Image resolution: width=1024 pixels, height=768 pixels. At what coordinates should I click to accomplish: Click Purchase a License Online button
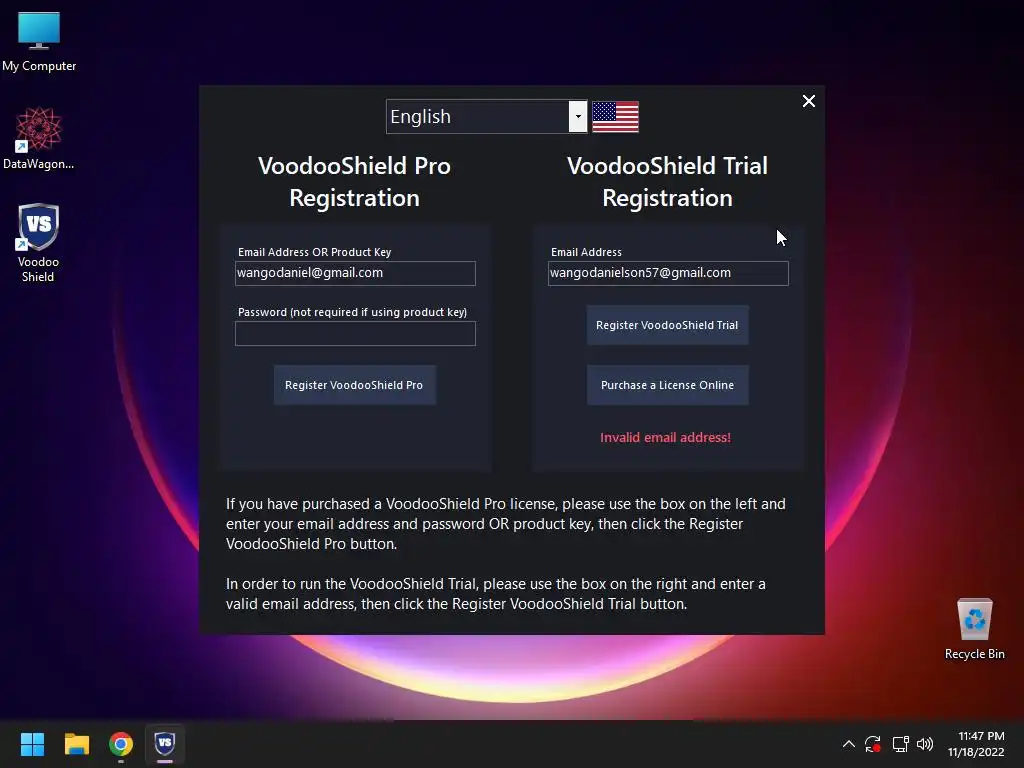(667, 385)
